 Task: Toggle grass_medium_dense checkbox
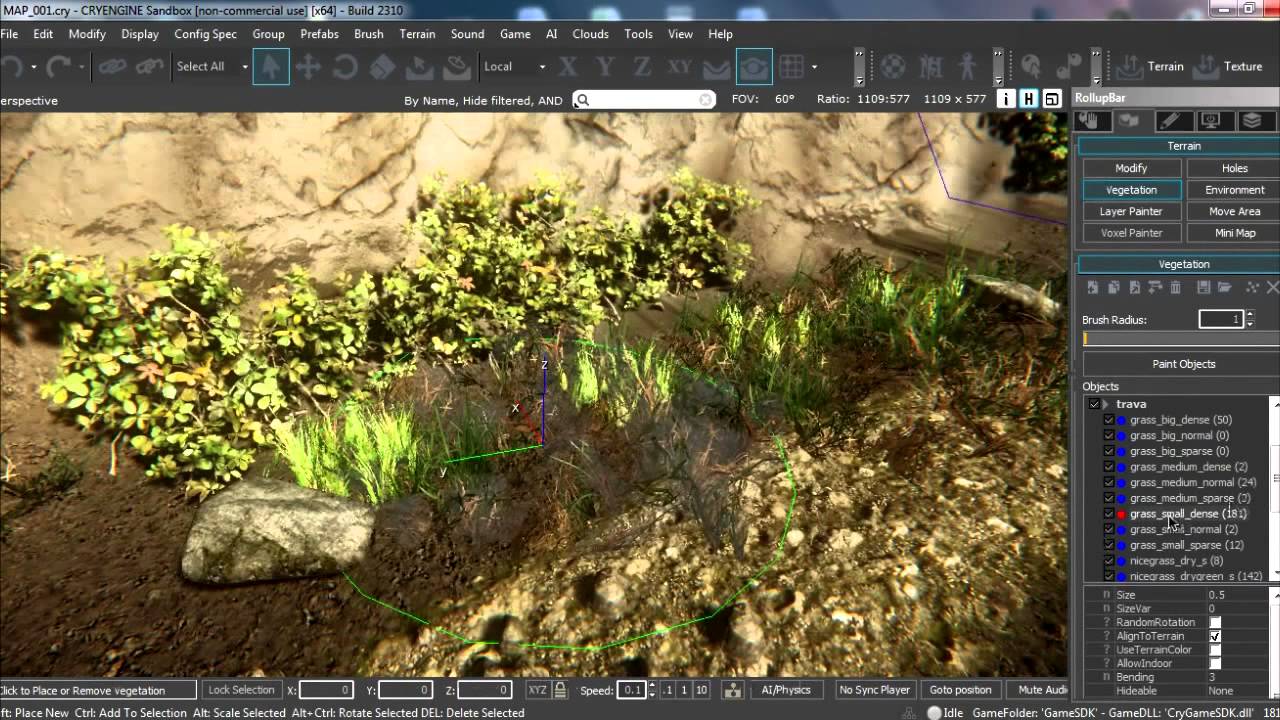click(1109, 467)
